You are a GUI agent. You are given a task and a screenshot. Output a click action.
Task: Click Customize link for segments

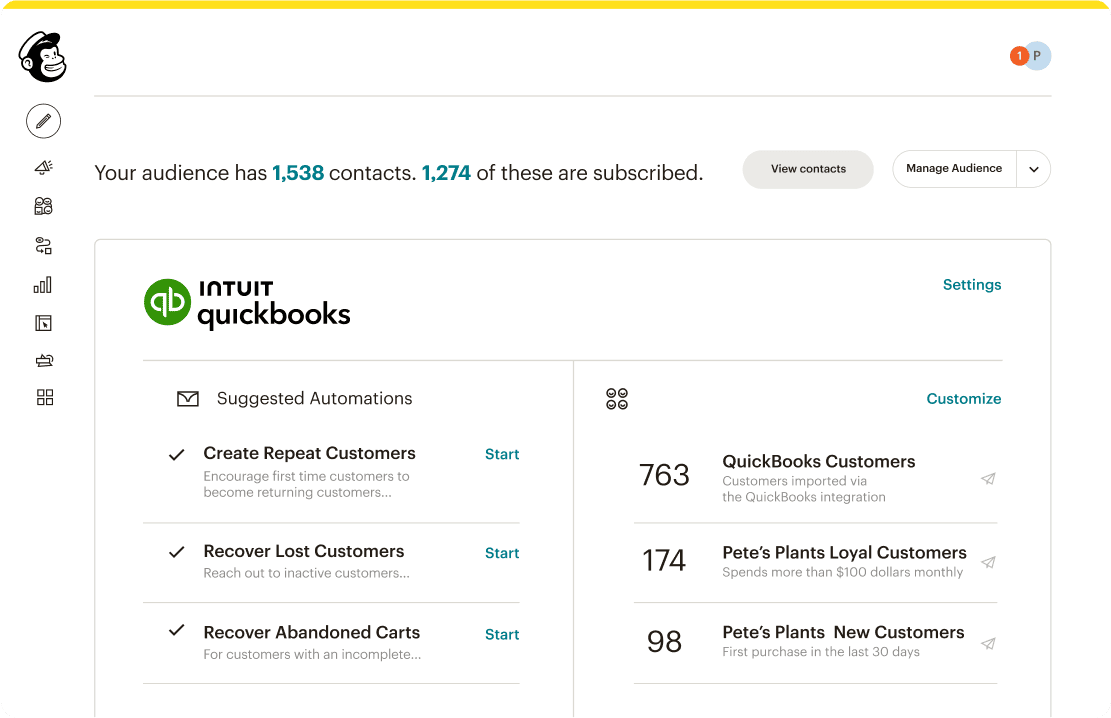pos(963,399)
